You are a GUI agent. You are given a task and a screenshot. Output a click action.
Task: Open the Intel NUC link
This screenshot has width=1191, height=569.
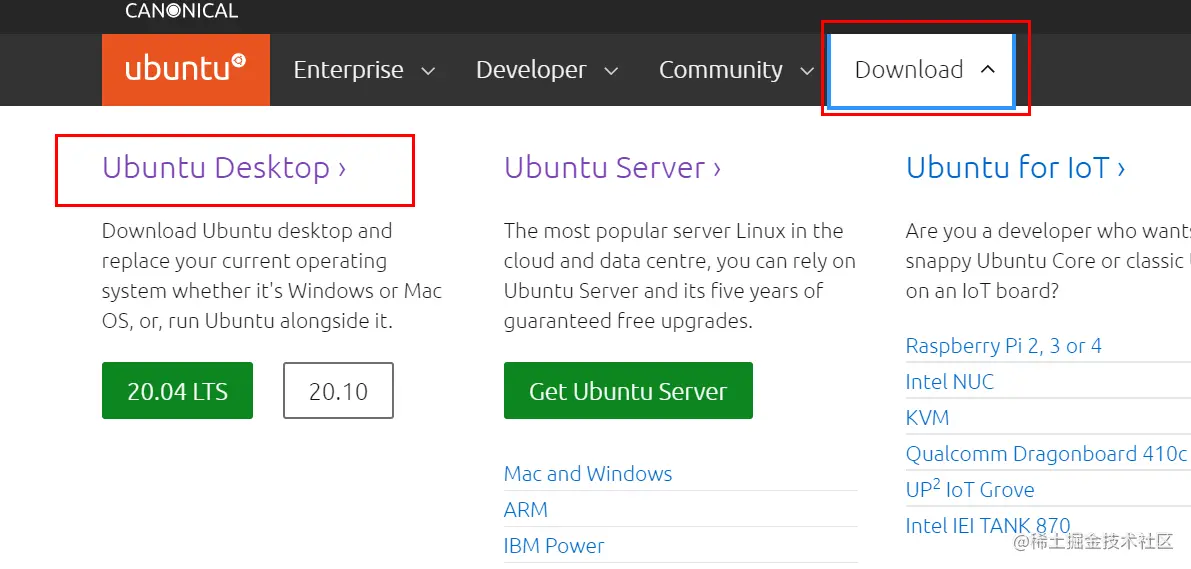click(949, 381)
